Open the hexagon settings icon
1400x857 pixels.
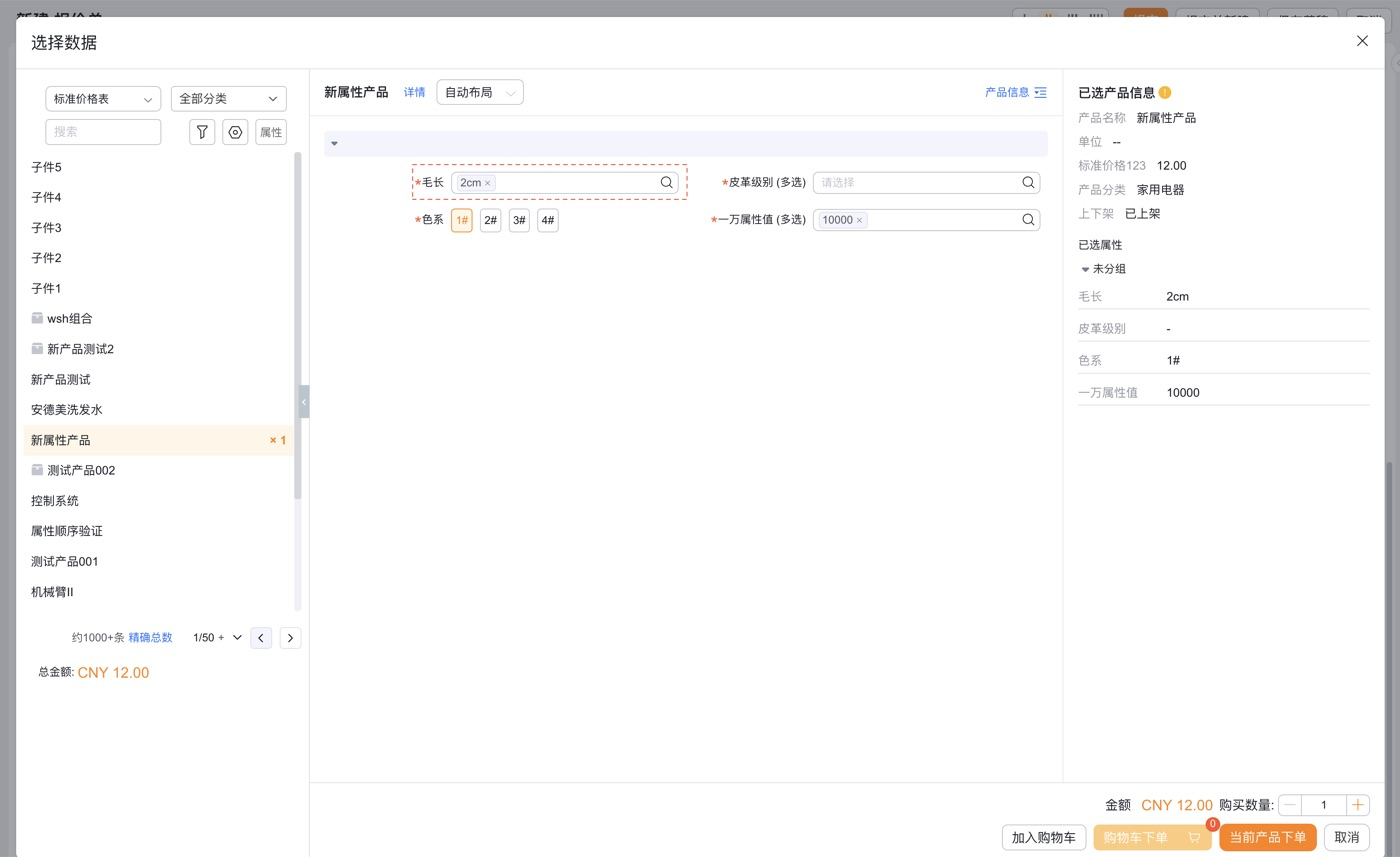click(235, 132)
